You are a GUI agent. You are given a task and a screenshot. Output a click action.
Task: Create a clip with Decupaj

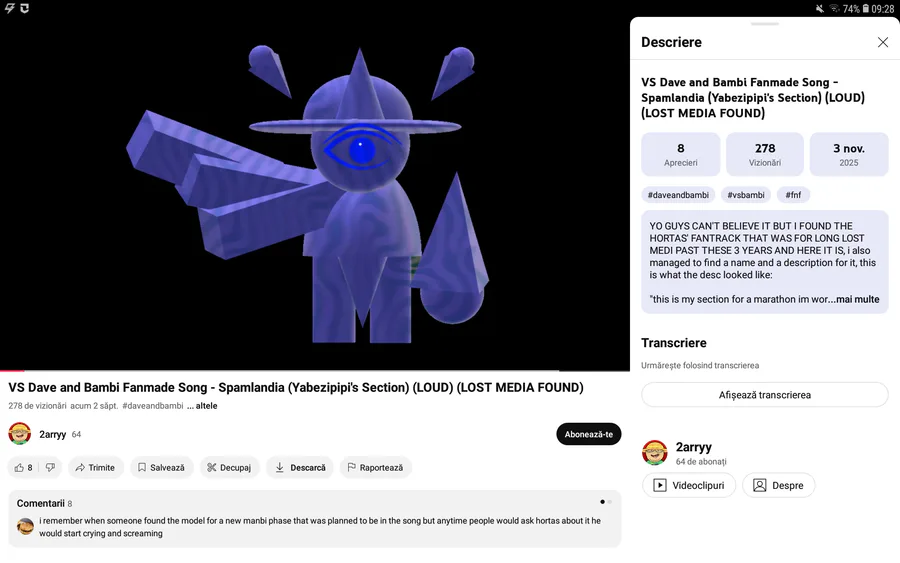[x=229, y=468]
